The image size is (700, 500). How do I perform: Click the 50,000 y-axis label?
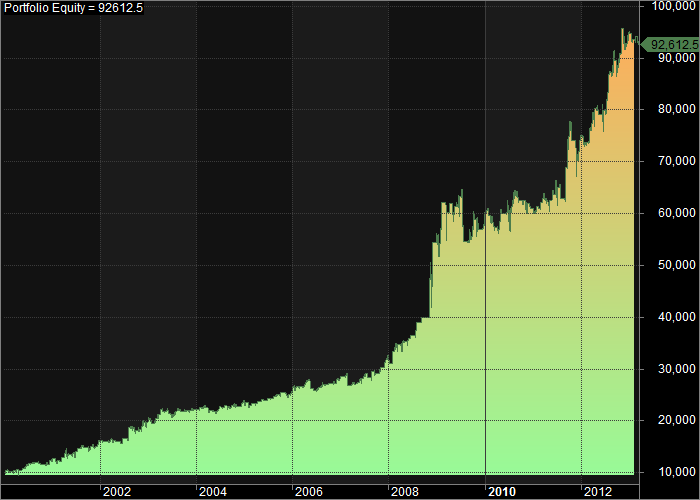[677, 265]
